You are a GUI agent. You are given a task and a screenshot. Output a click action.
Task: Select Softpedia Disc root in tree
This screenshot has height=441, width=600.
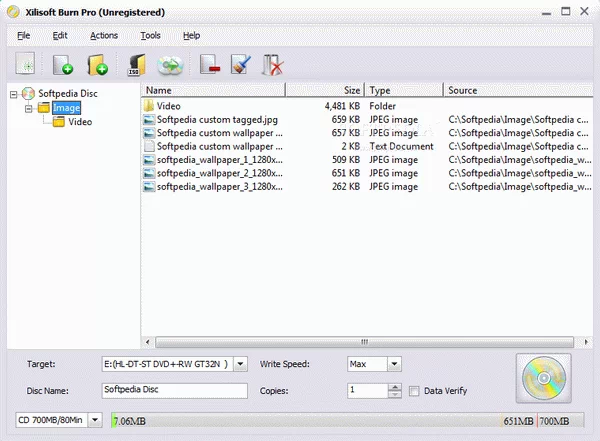point(68,93)
